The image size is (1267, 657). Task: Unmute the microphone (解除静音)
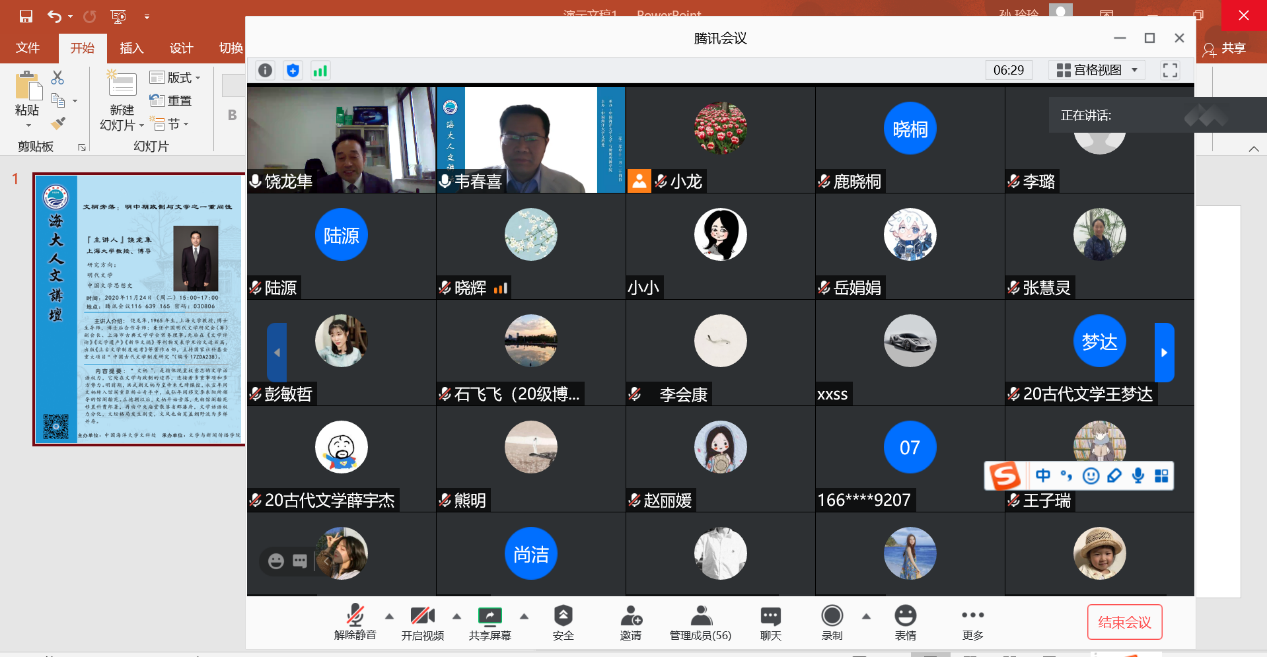click(355, 622)
